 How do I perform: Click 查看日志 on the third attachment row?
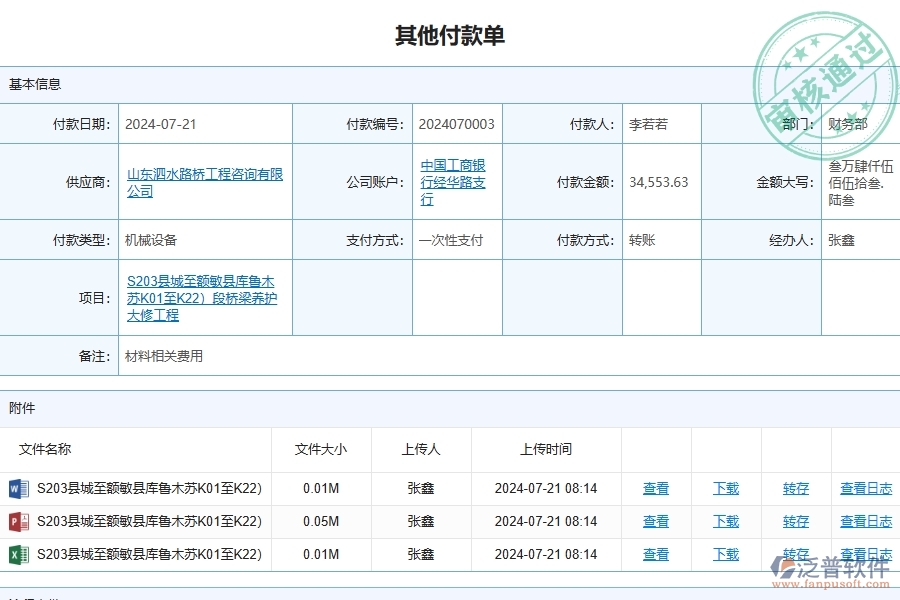tap(866, 554)
